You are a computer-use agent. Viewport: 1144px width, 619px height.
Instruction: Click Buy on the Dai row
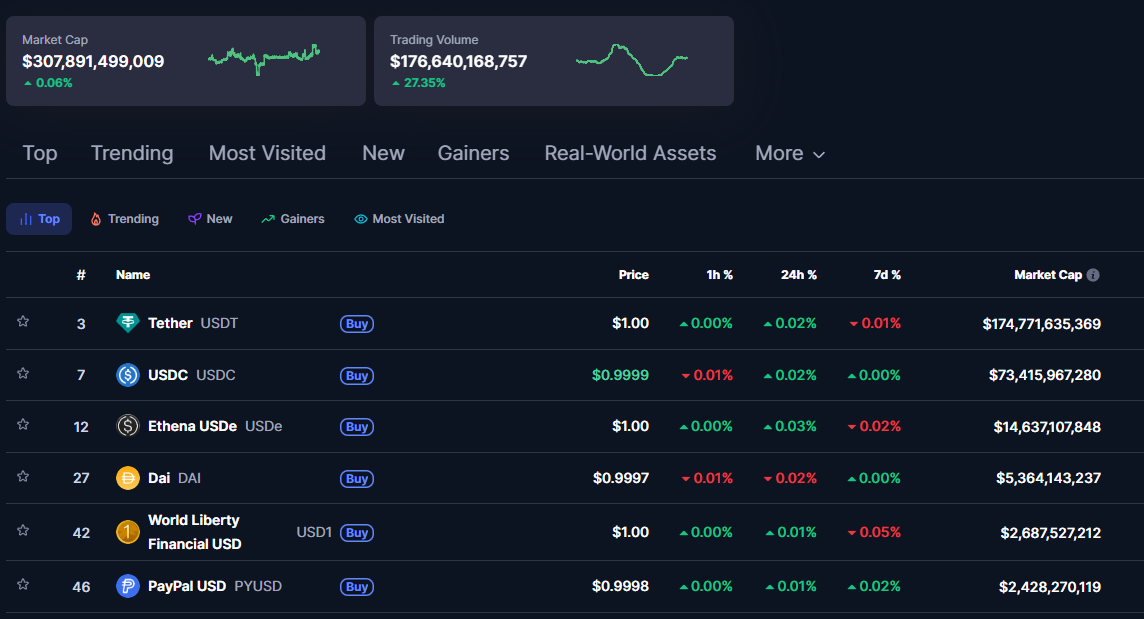pos(357,479)
